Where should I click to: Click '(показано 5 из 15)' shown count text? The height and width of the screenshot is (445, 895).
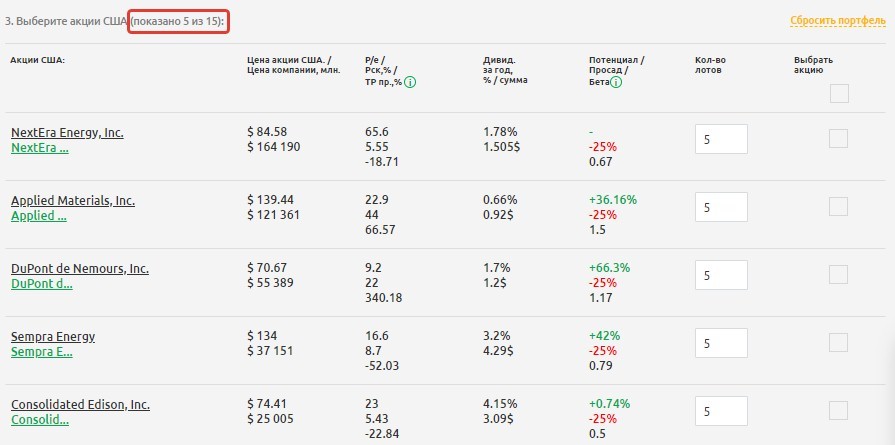coord(178,21)
